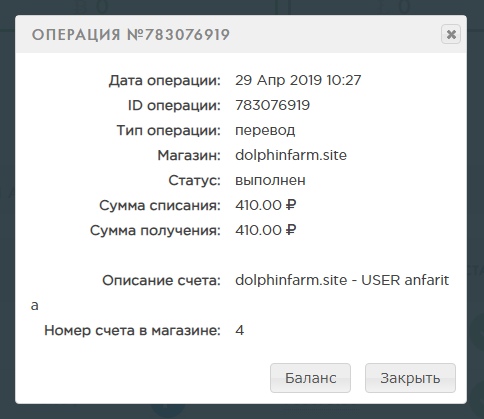484x419 pixels.
Task: Click the Описание счета label
Action: coord(161,280)
